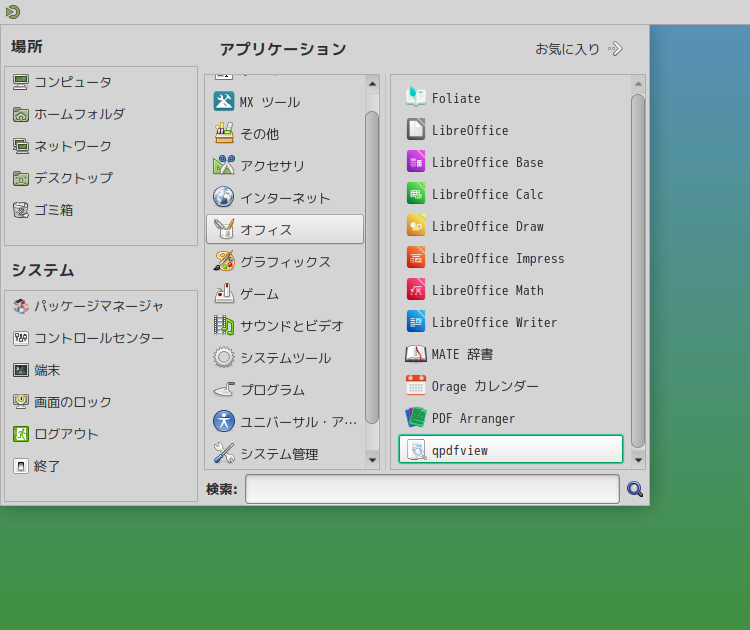Click the category list scrollbar thumb
Image resolution: width=750 pixels, height=630 pixels.
click(x=372, y=267)
